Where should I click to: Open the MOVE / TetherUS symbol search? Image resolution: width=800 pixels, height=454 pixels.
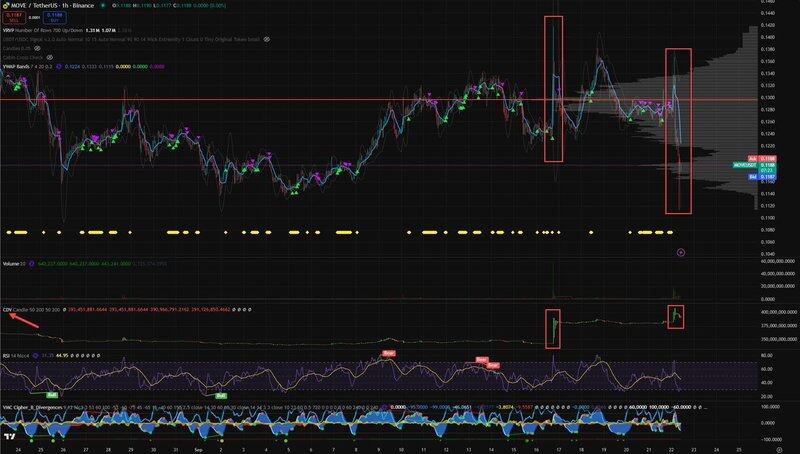click(52, 5)
